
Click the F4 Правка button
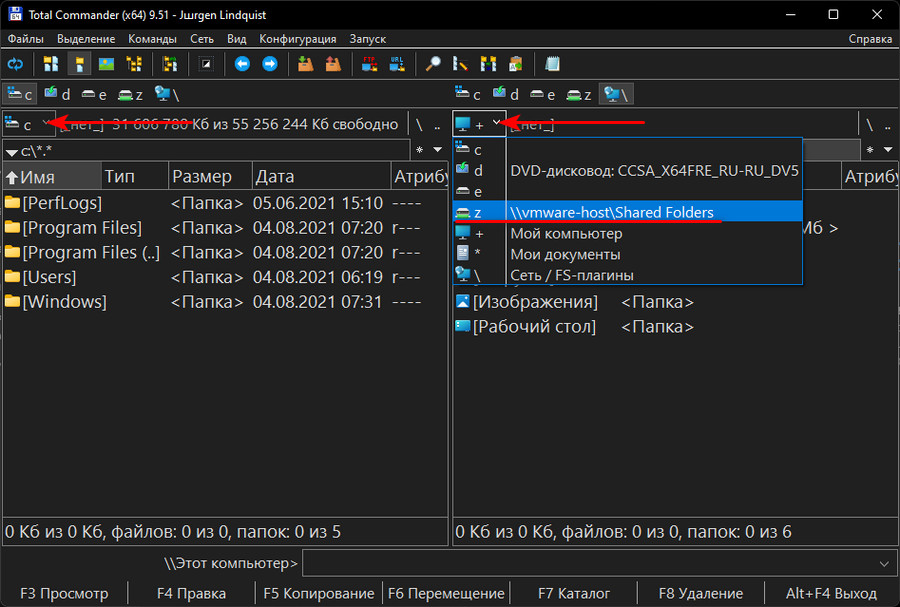(x=191, y=593)
